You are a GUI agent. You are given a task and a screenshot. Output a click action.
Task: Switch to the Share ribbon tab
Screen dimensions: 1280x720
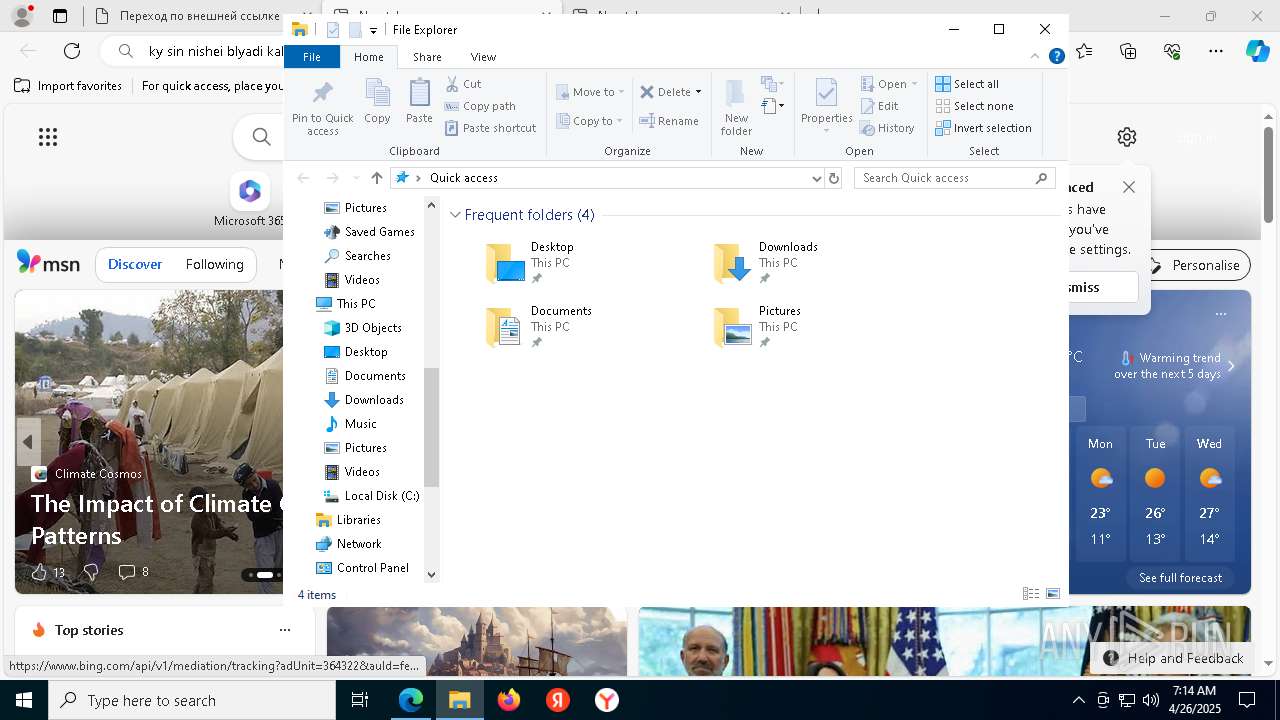(427, 57)
